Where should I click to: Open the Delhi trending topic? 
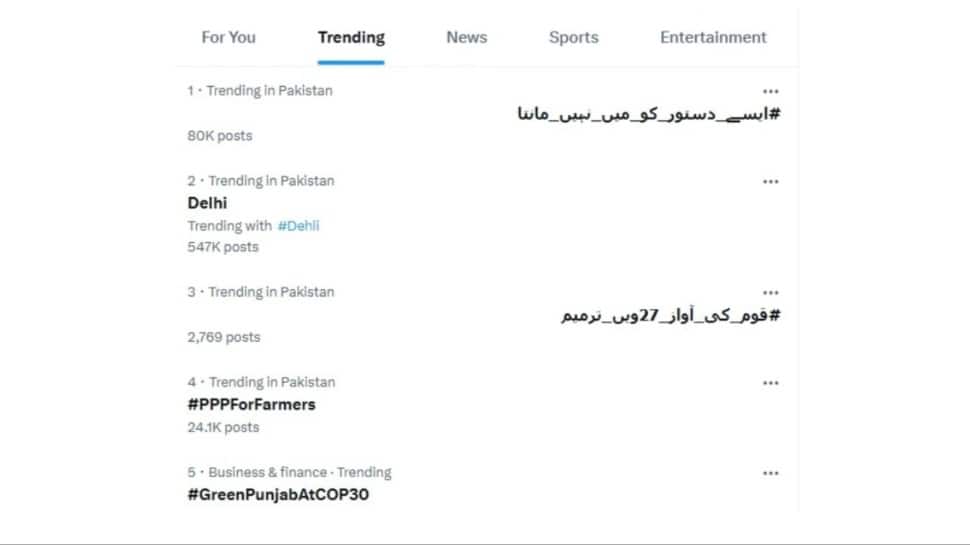click(207, 203)
